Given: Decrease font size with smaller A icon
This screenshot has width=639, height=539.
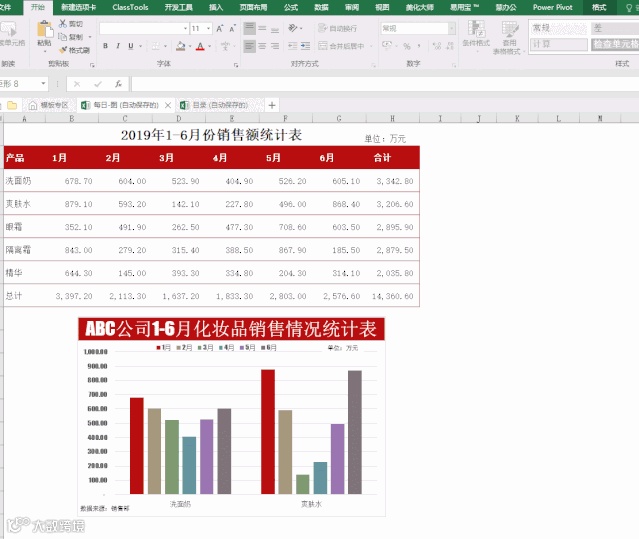Looking at the screenshot, I should pyautogui.click(x=233, y=29).
